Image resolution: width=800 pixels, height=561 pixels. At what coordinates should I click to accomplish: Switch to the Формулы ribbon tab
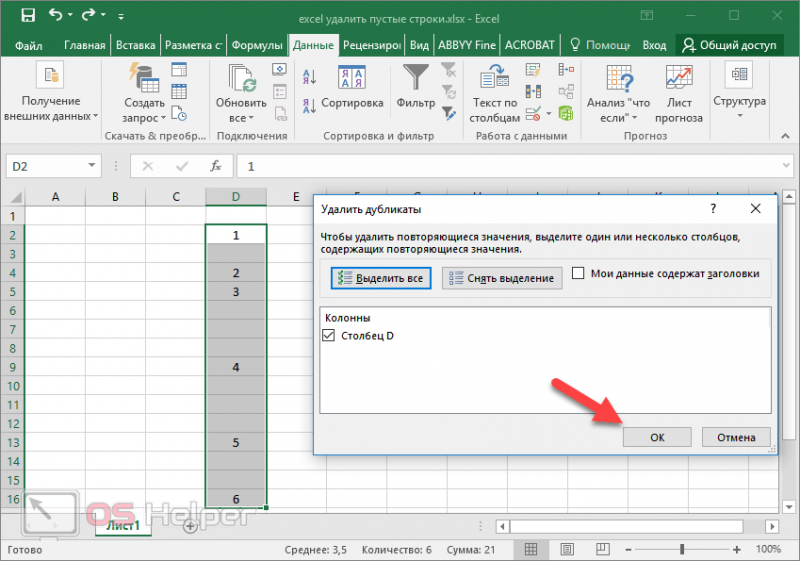click(x=257, y=45)
